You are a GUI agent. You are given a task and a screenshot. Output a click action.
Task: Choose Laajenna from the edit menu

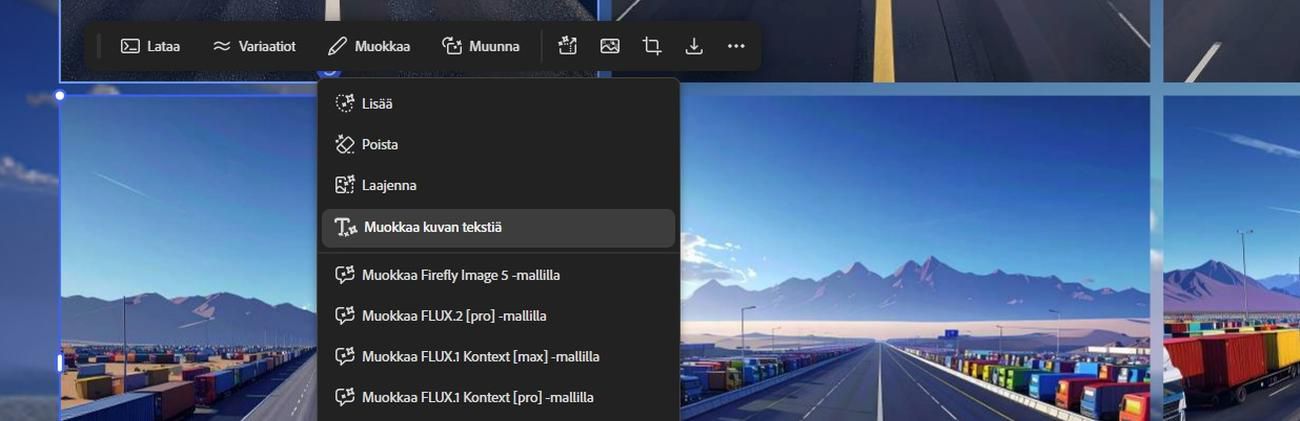coord(498,185)
